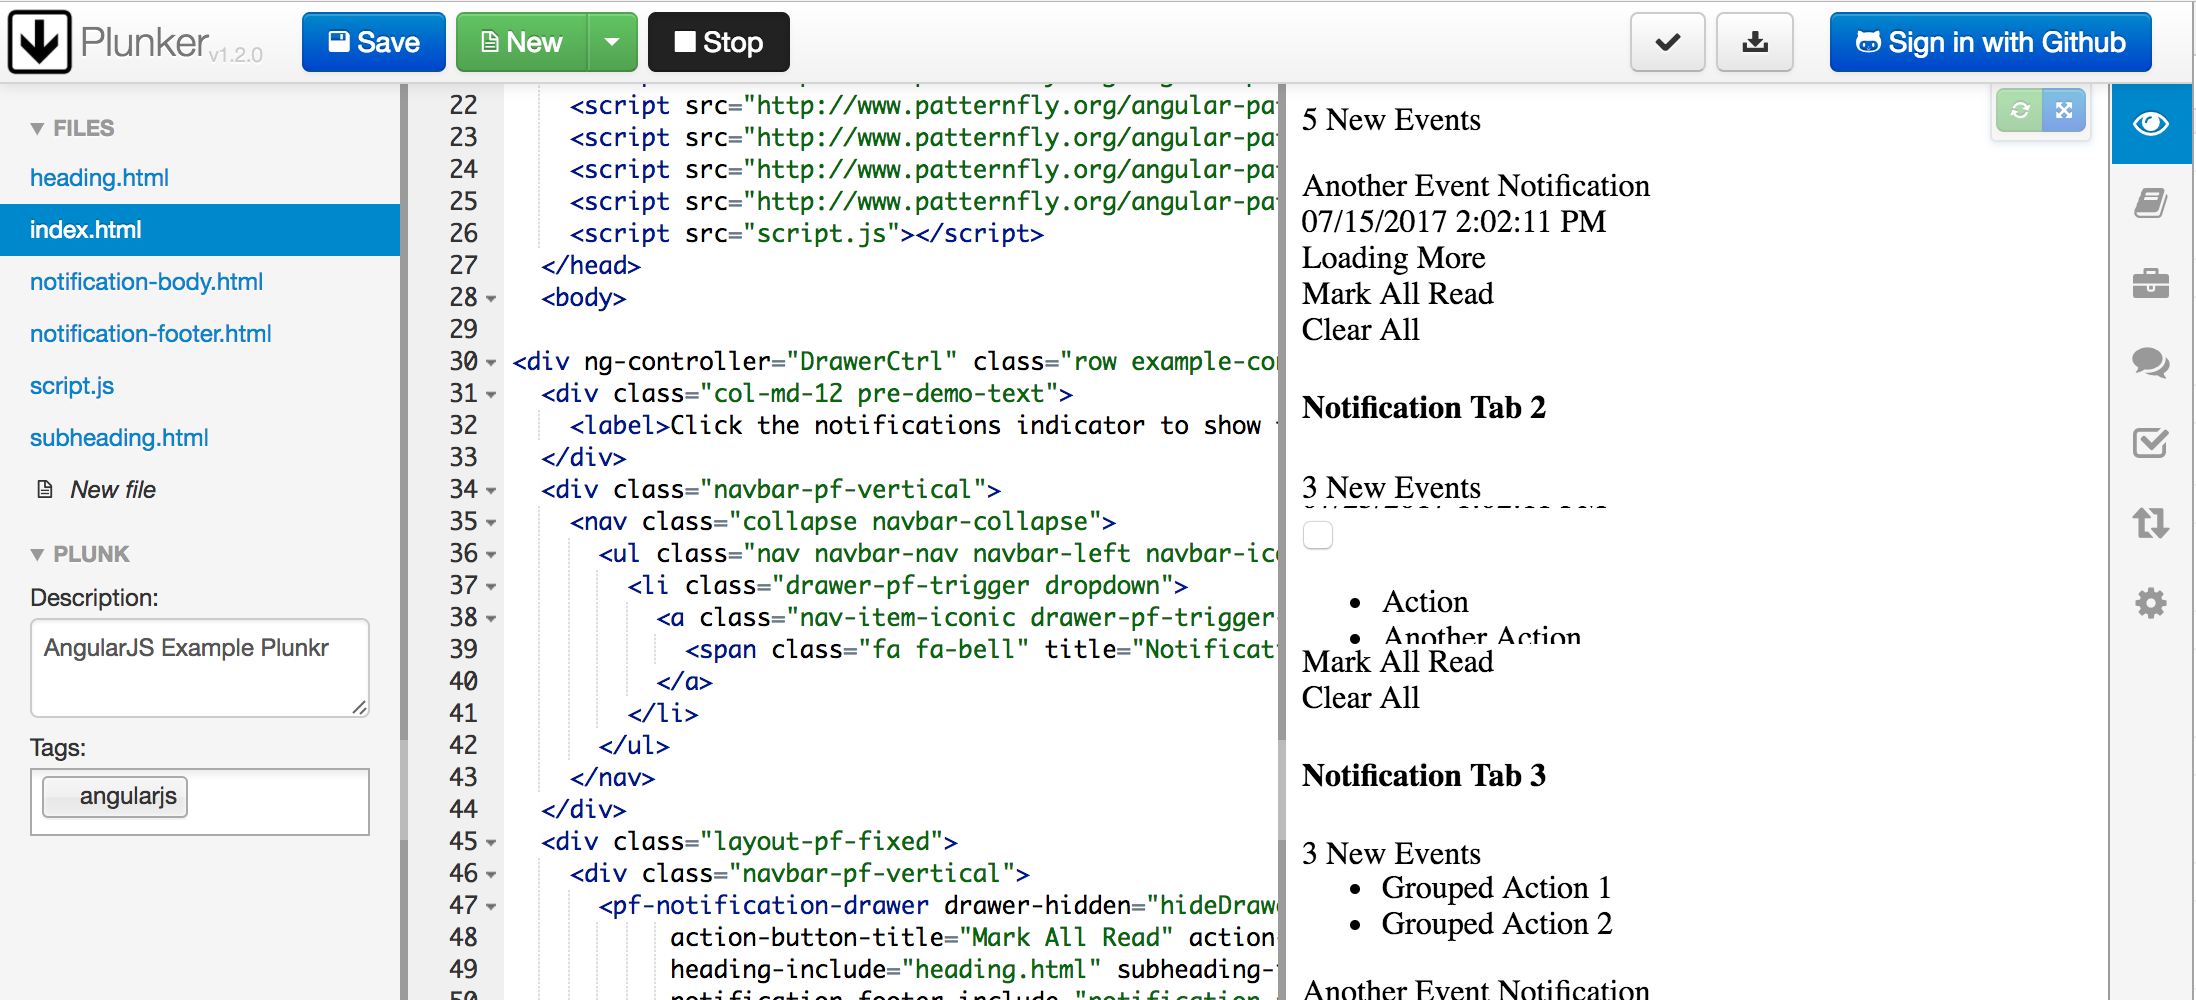Collapse the PLUNK section

pyautogui.click(x=80, y=554)
